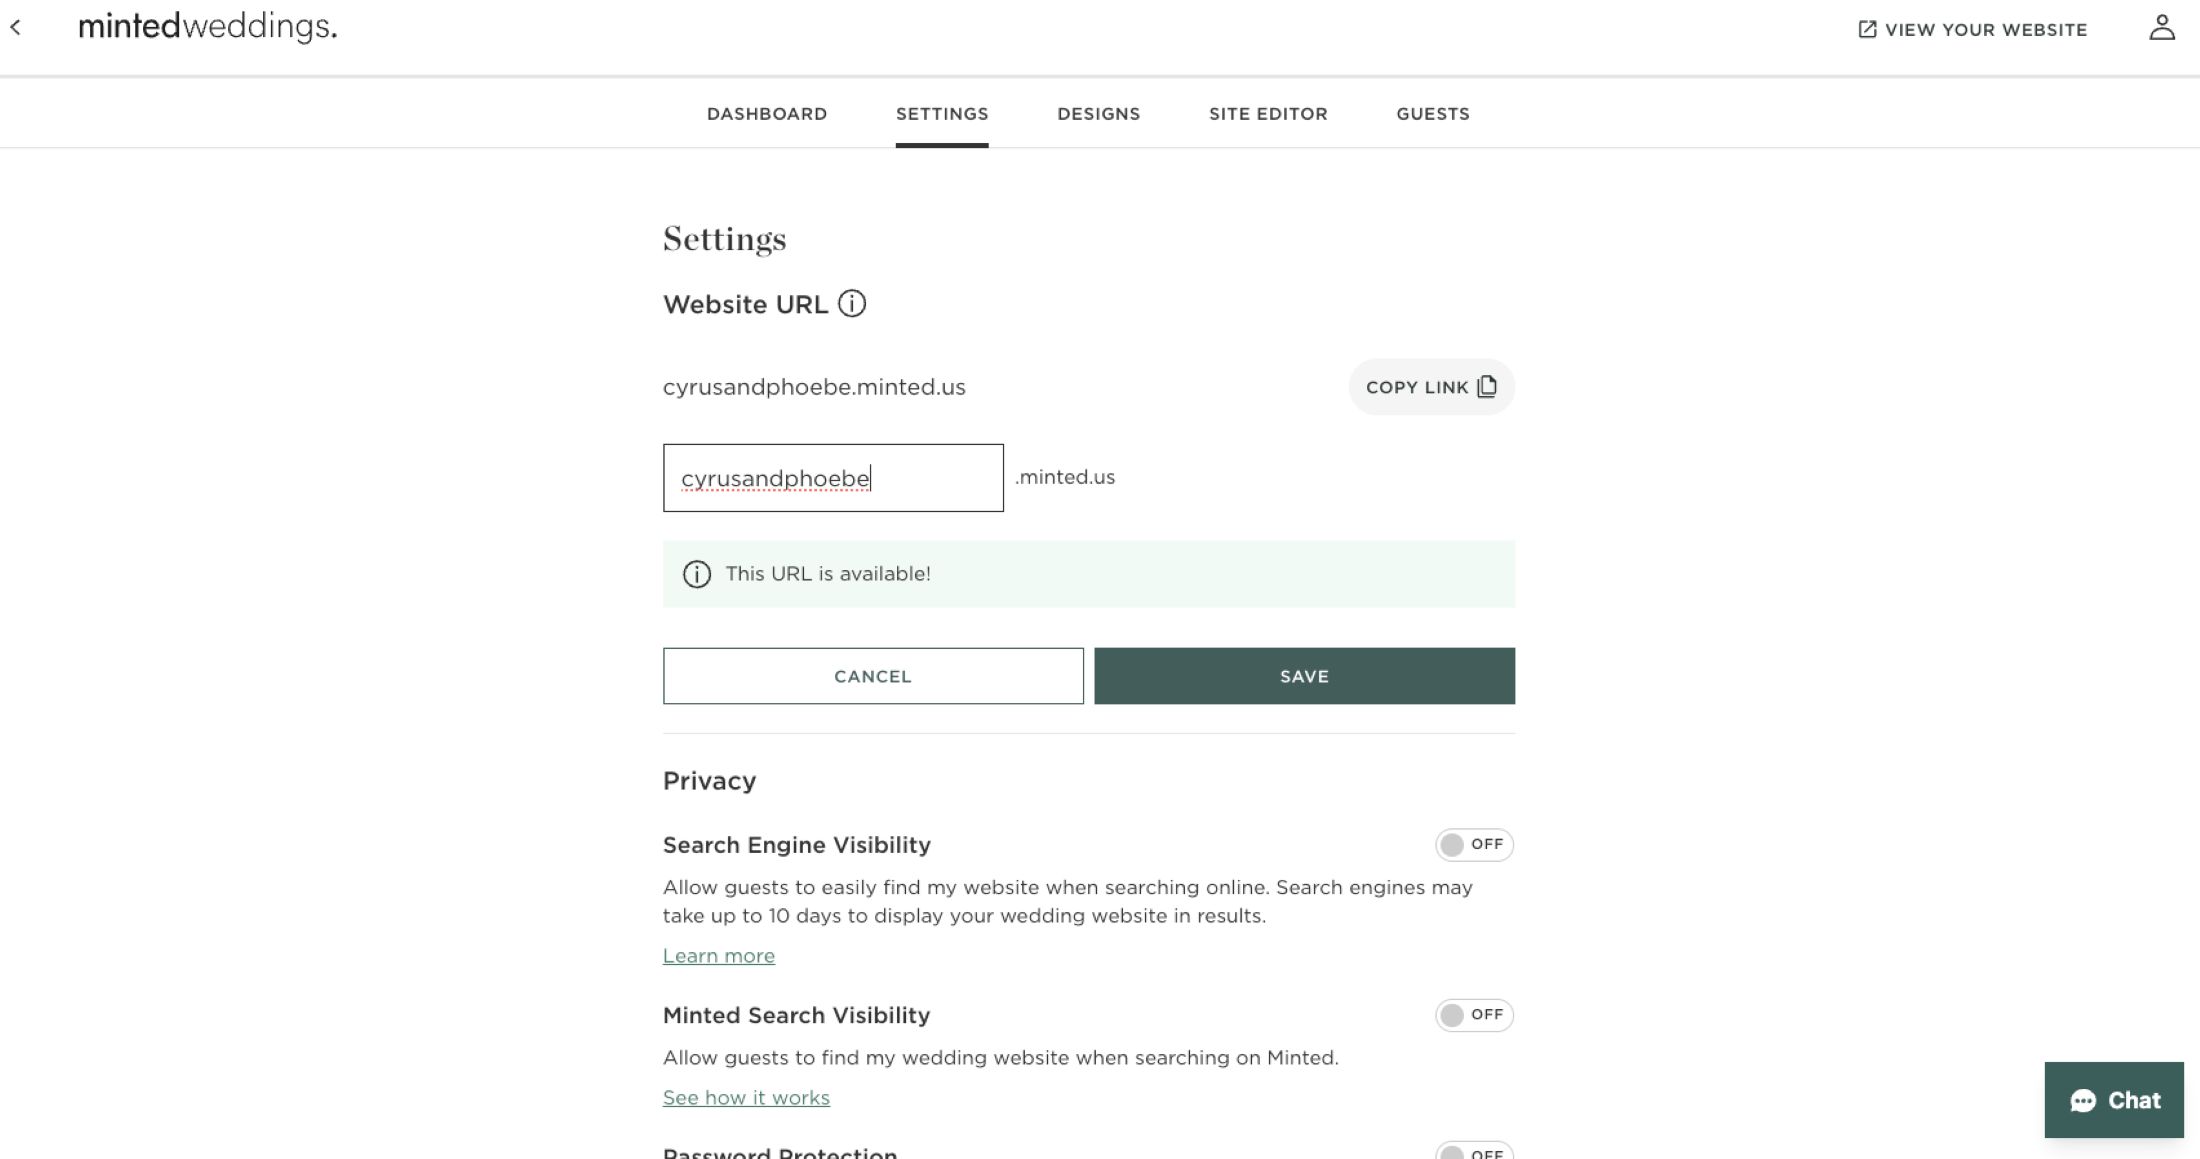2200x1159 pixels.
Task: Click inside the cyrusandphoebe URL field
Action: [832, 477]
